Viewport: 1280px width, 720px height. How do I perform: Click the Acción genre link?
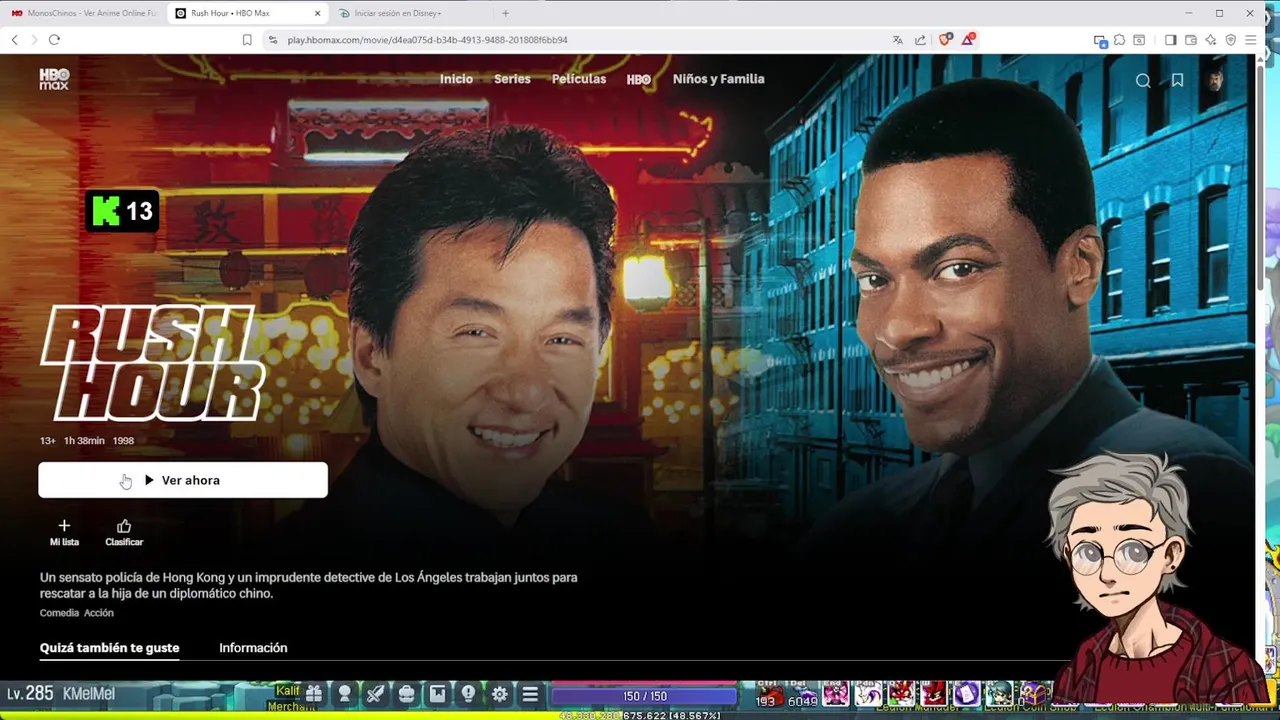(x=99, y=613)
